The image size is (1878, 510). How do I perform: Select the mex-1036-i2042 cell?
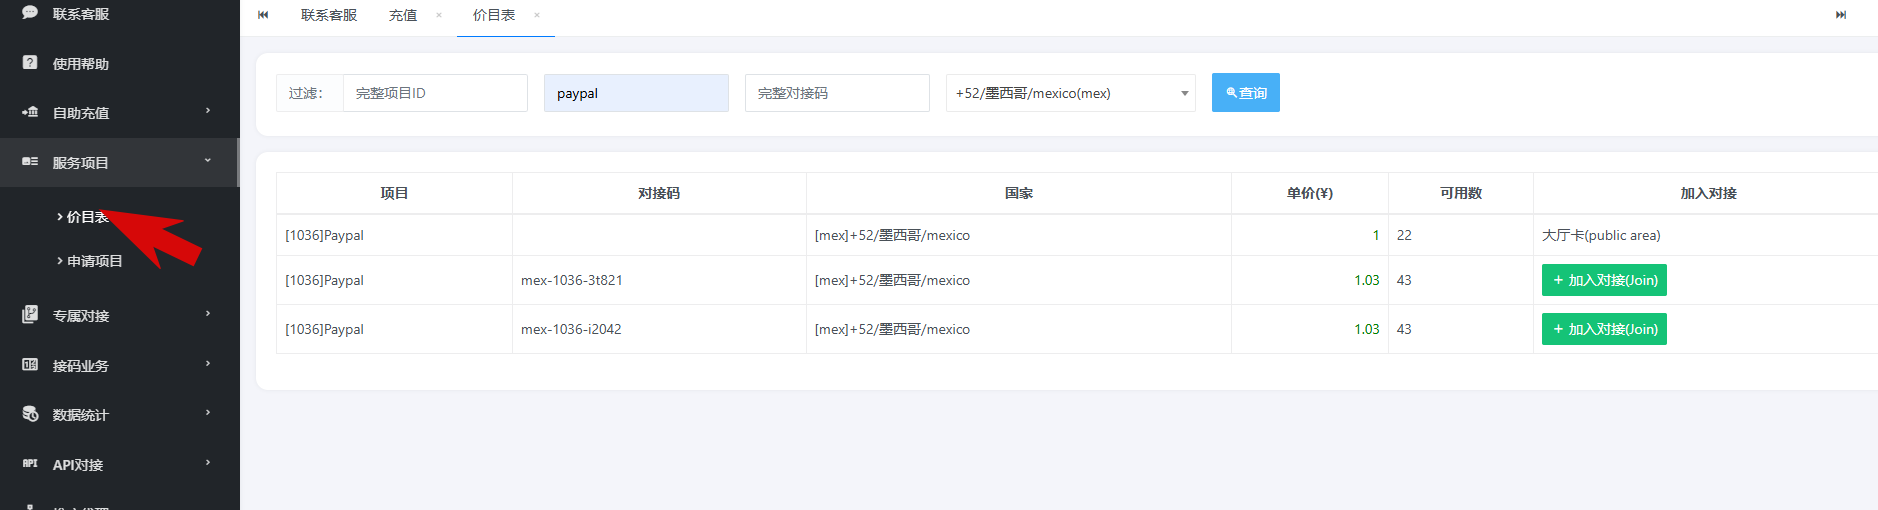659,329
